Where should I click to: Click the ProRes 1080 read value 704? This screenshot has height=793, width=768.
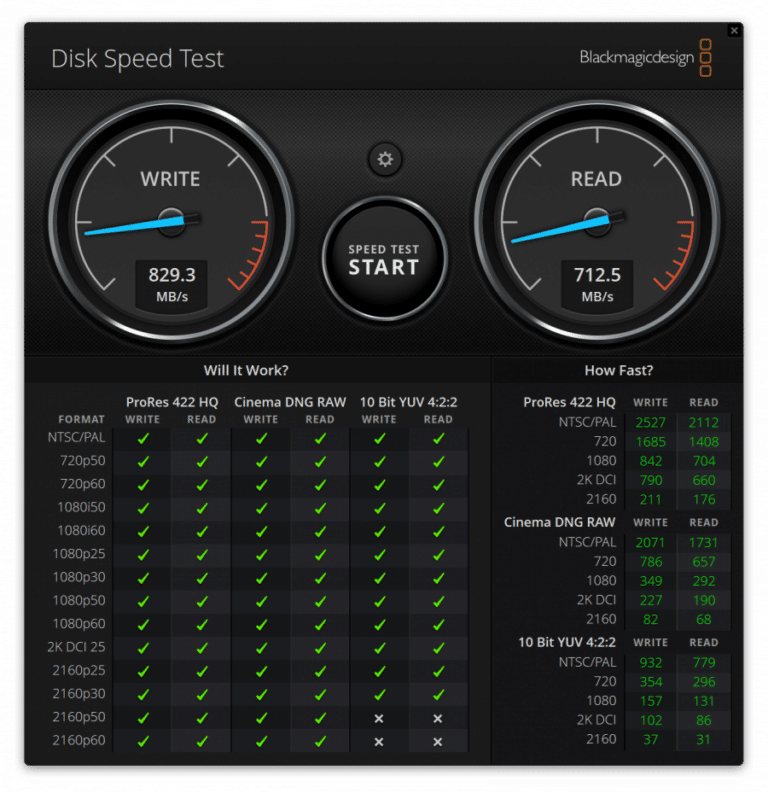pos(704,461)
